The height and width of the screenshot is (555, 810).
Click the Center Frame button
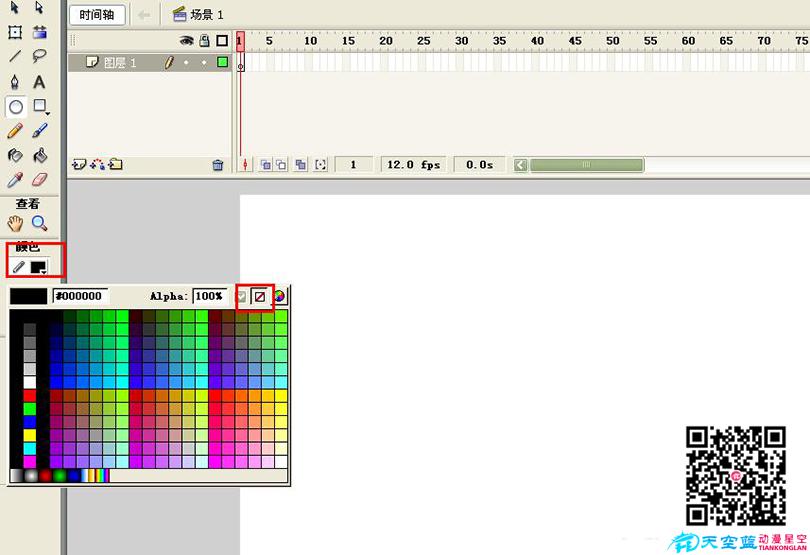pyautogui.click(x=245, y=165)
